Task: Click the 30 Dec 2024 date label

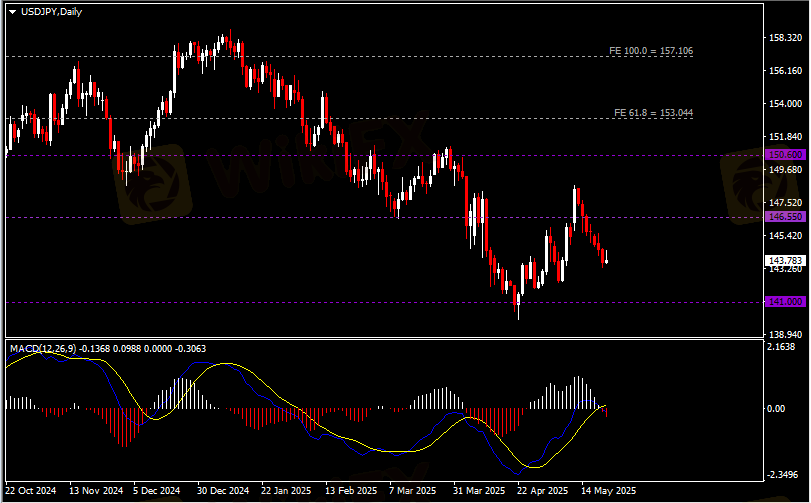Action: tap(222, 490)
